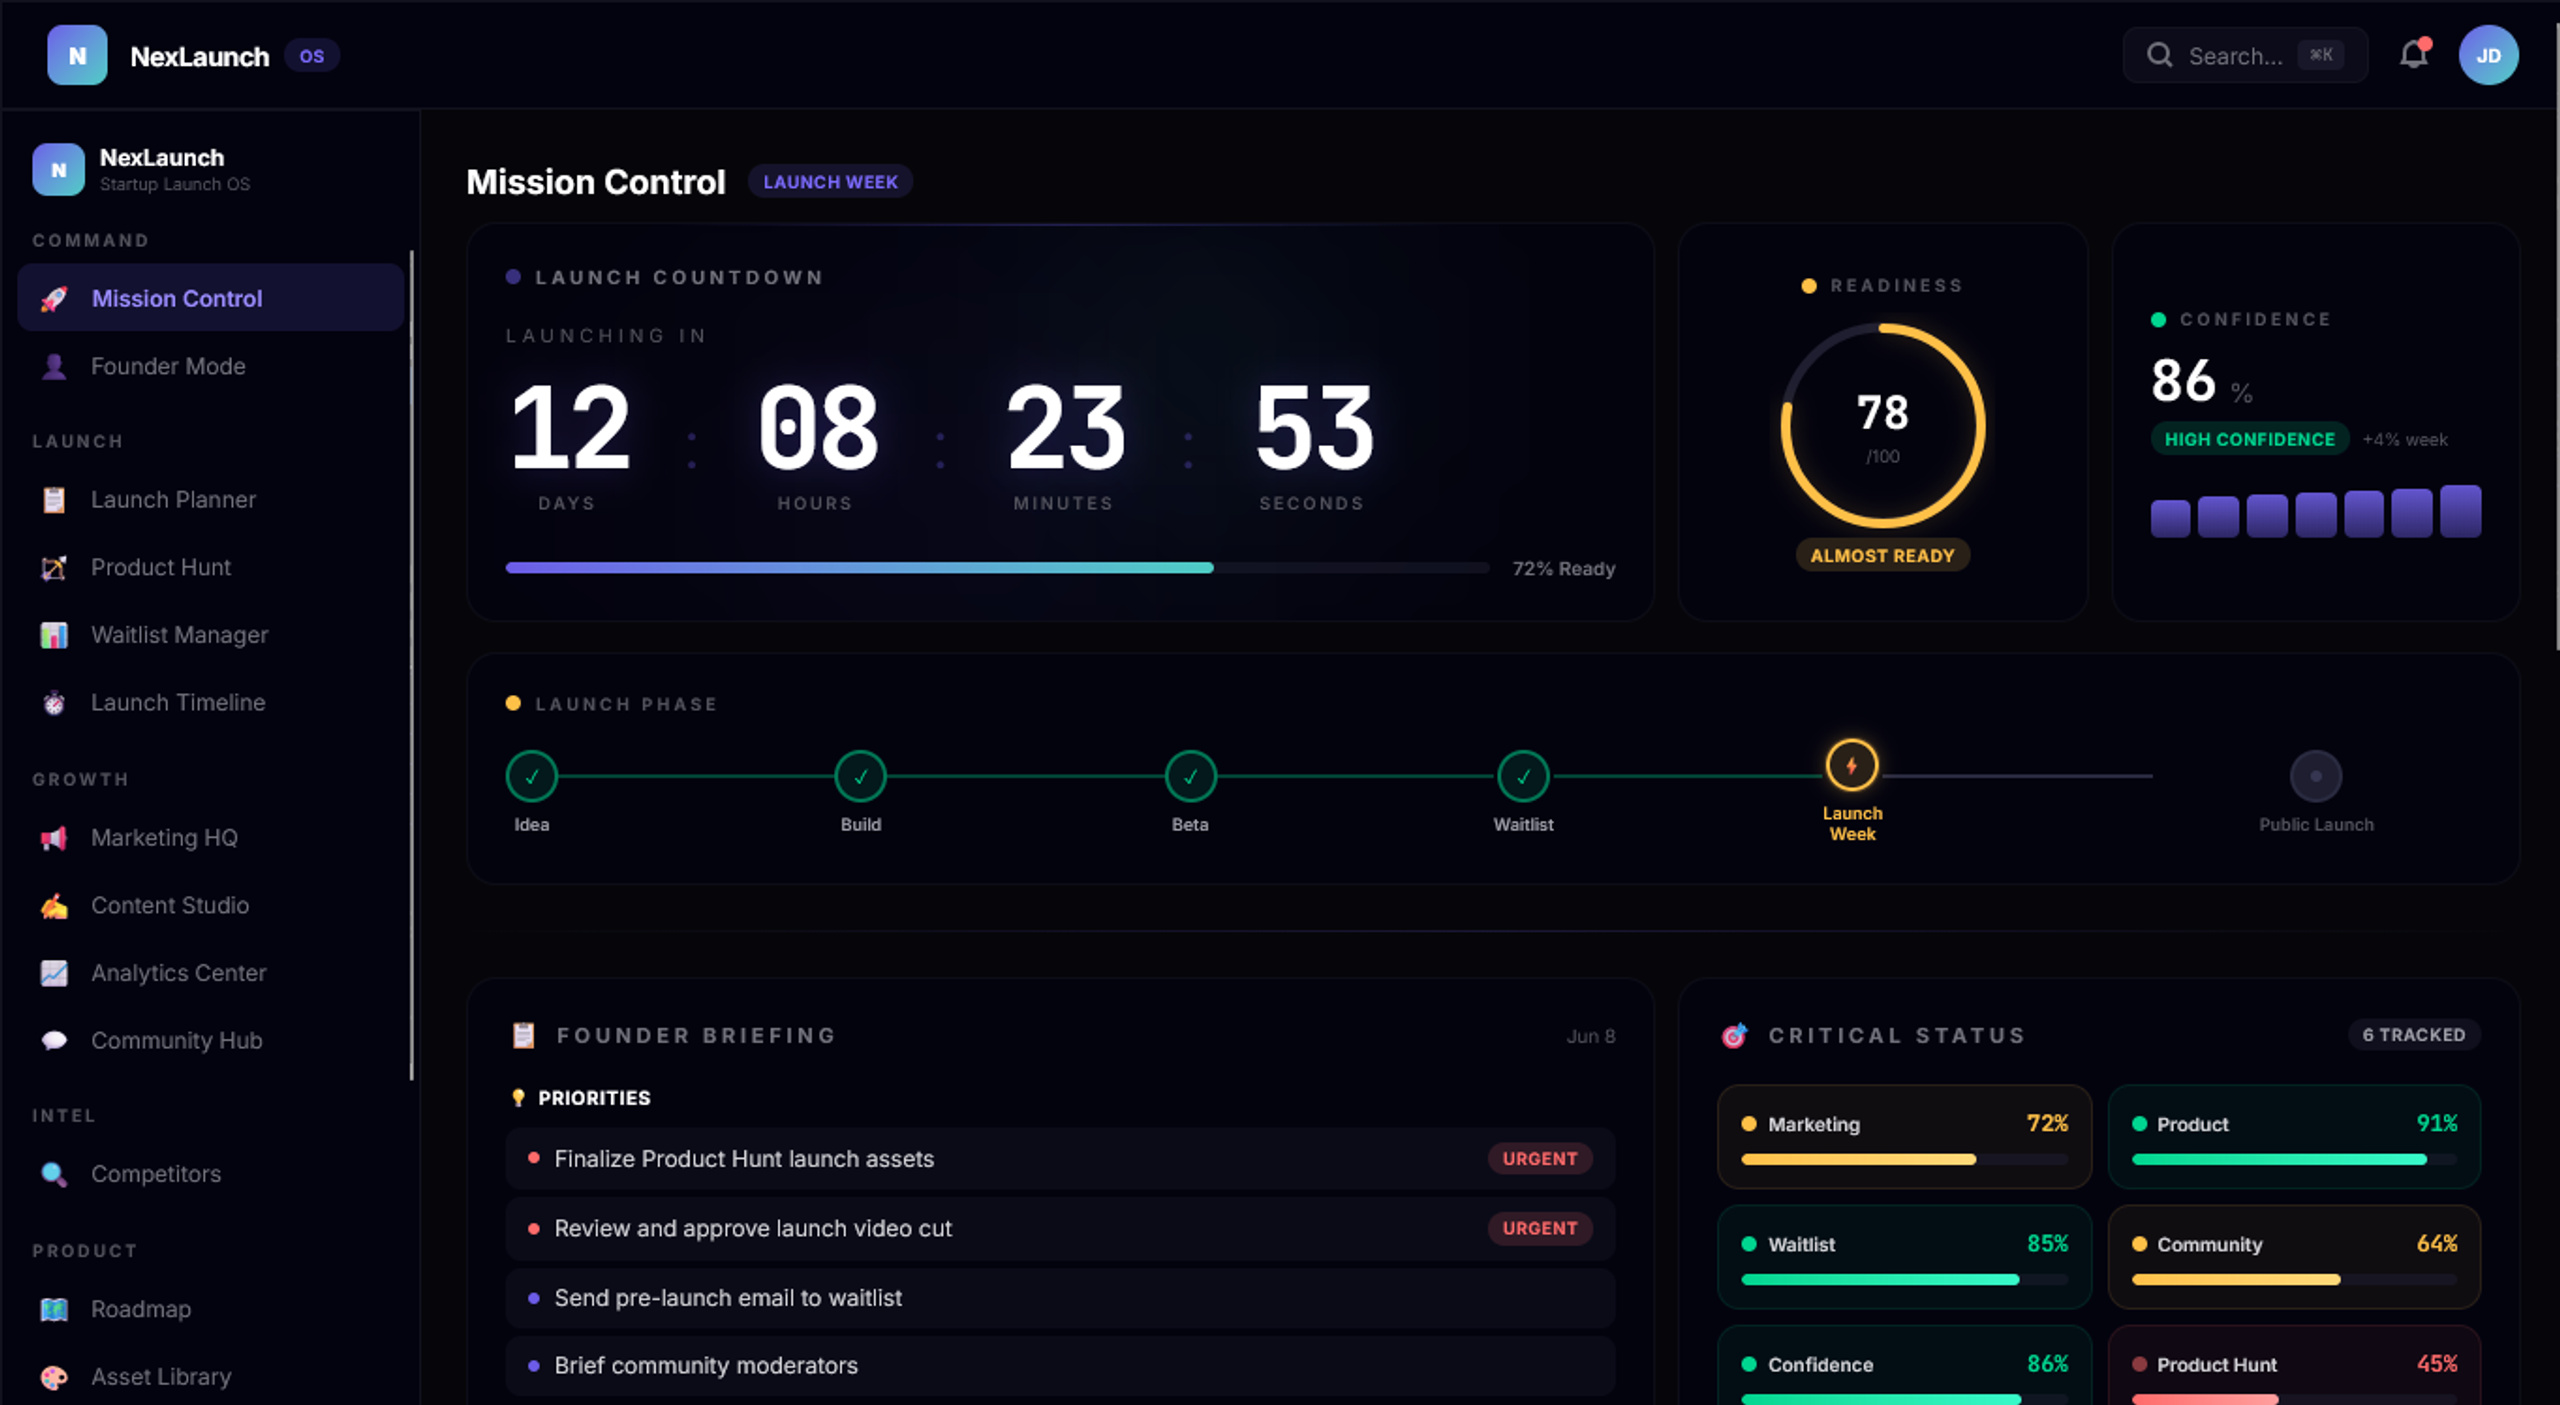
Task: Select the Beta phase marker
Action: coord(1190,776)
